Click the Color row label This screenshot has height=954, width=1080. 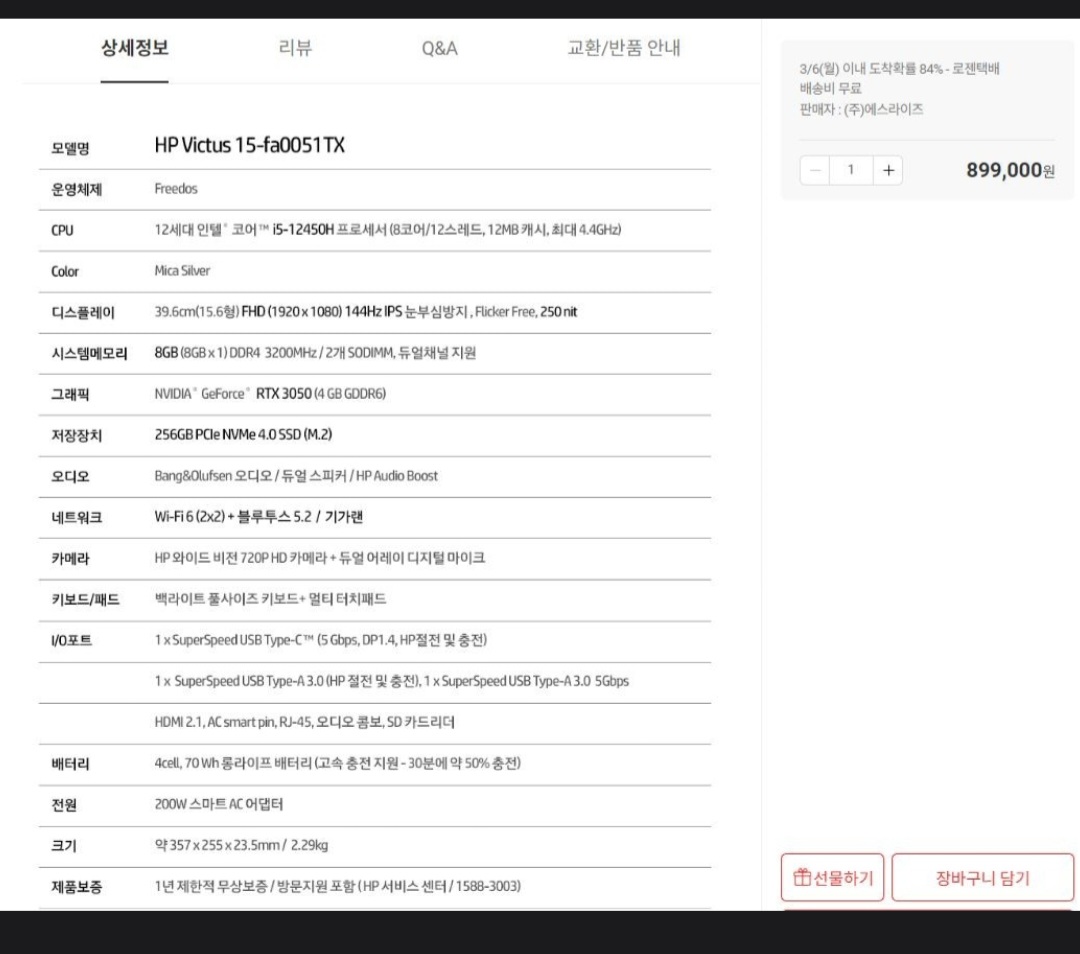coord(65,271)
